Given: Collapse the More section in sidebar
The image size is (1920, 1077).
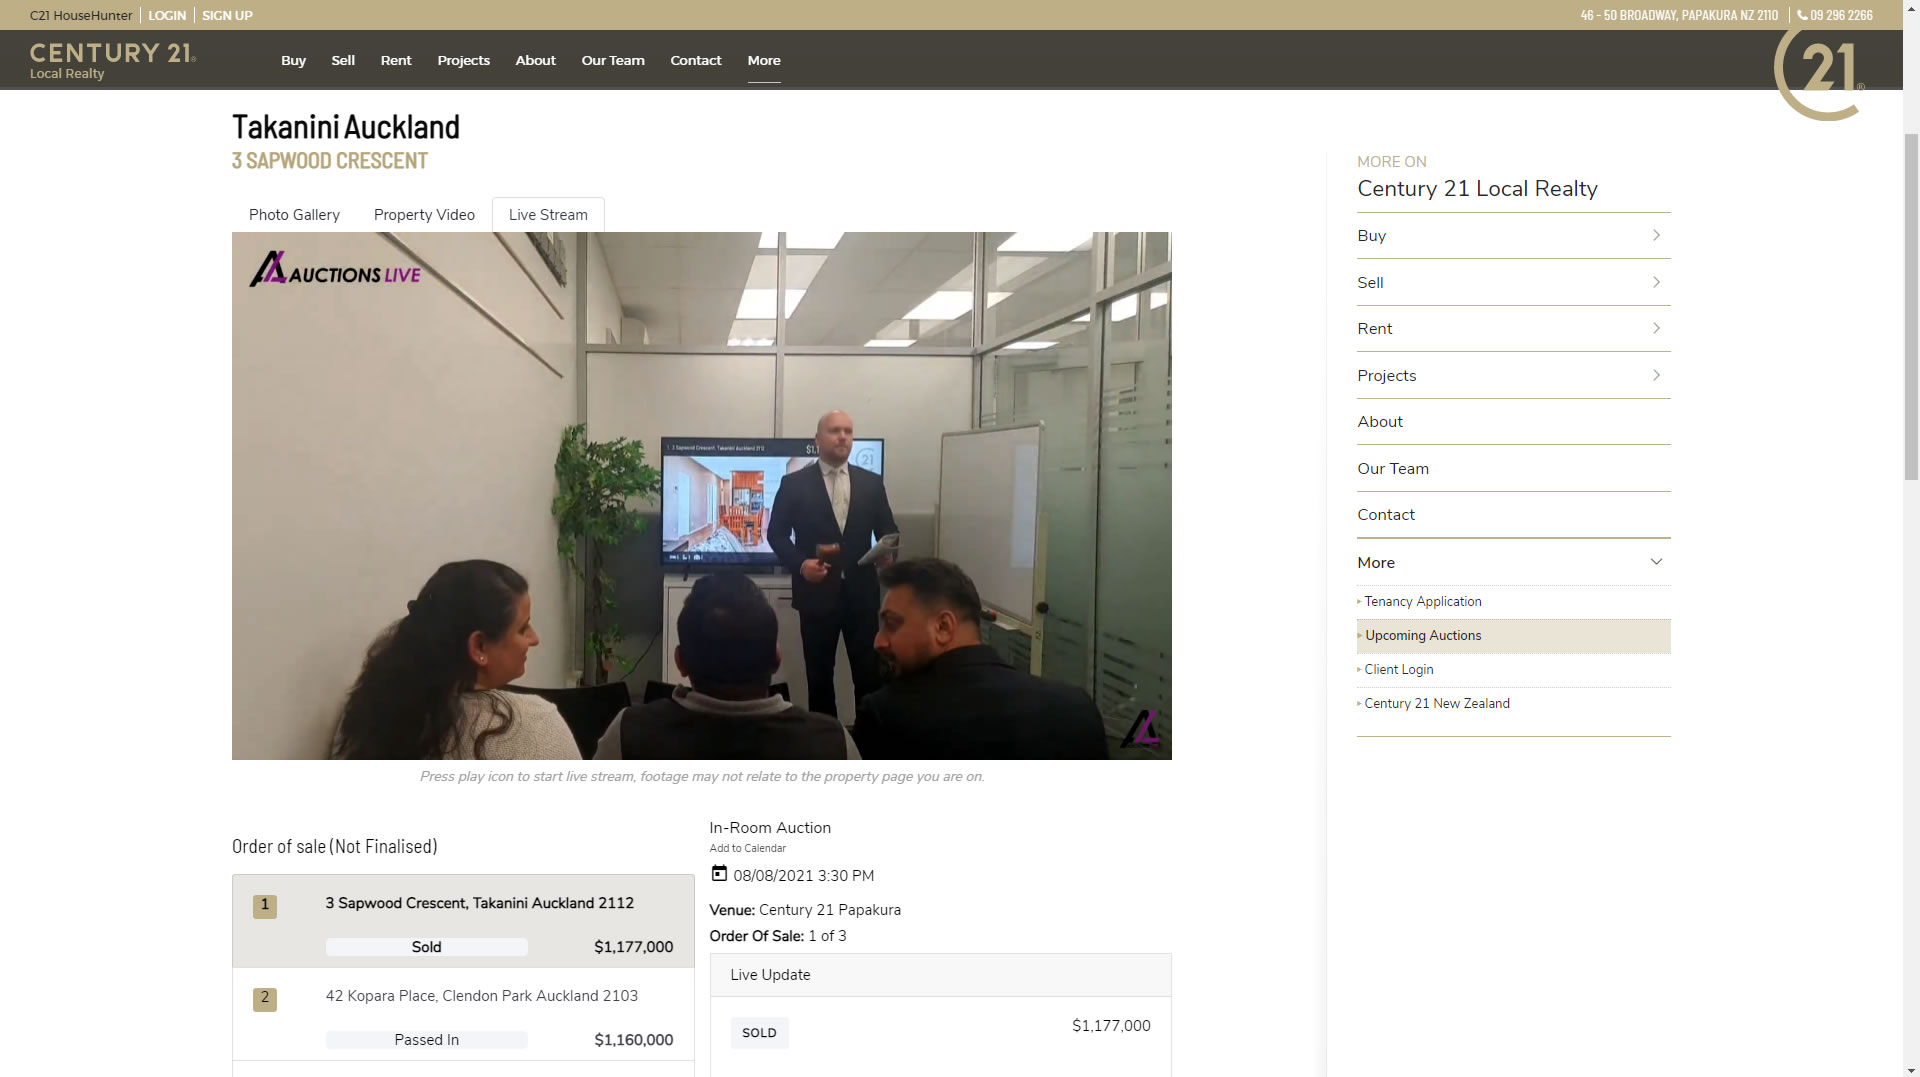Looking at the screenshot, I should [x=1656, y=562].
